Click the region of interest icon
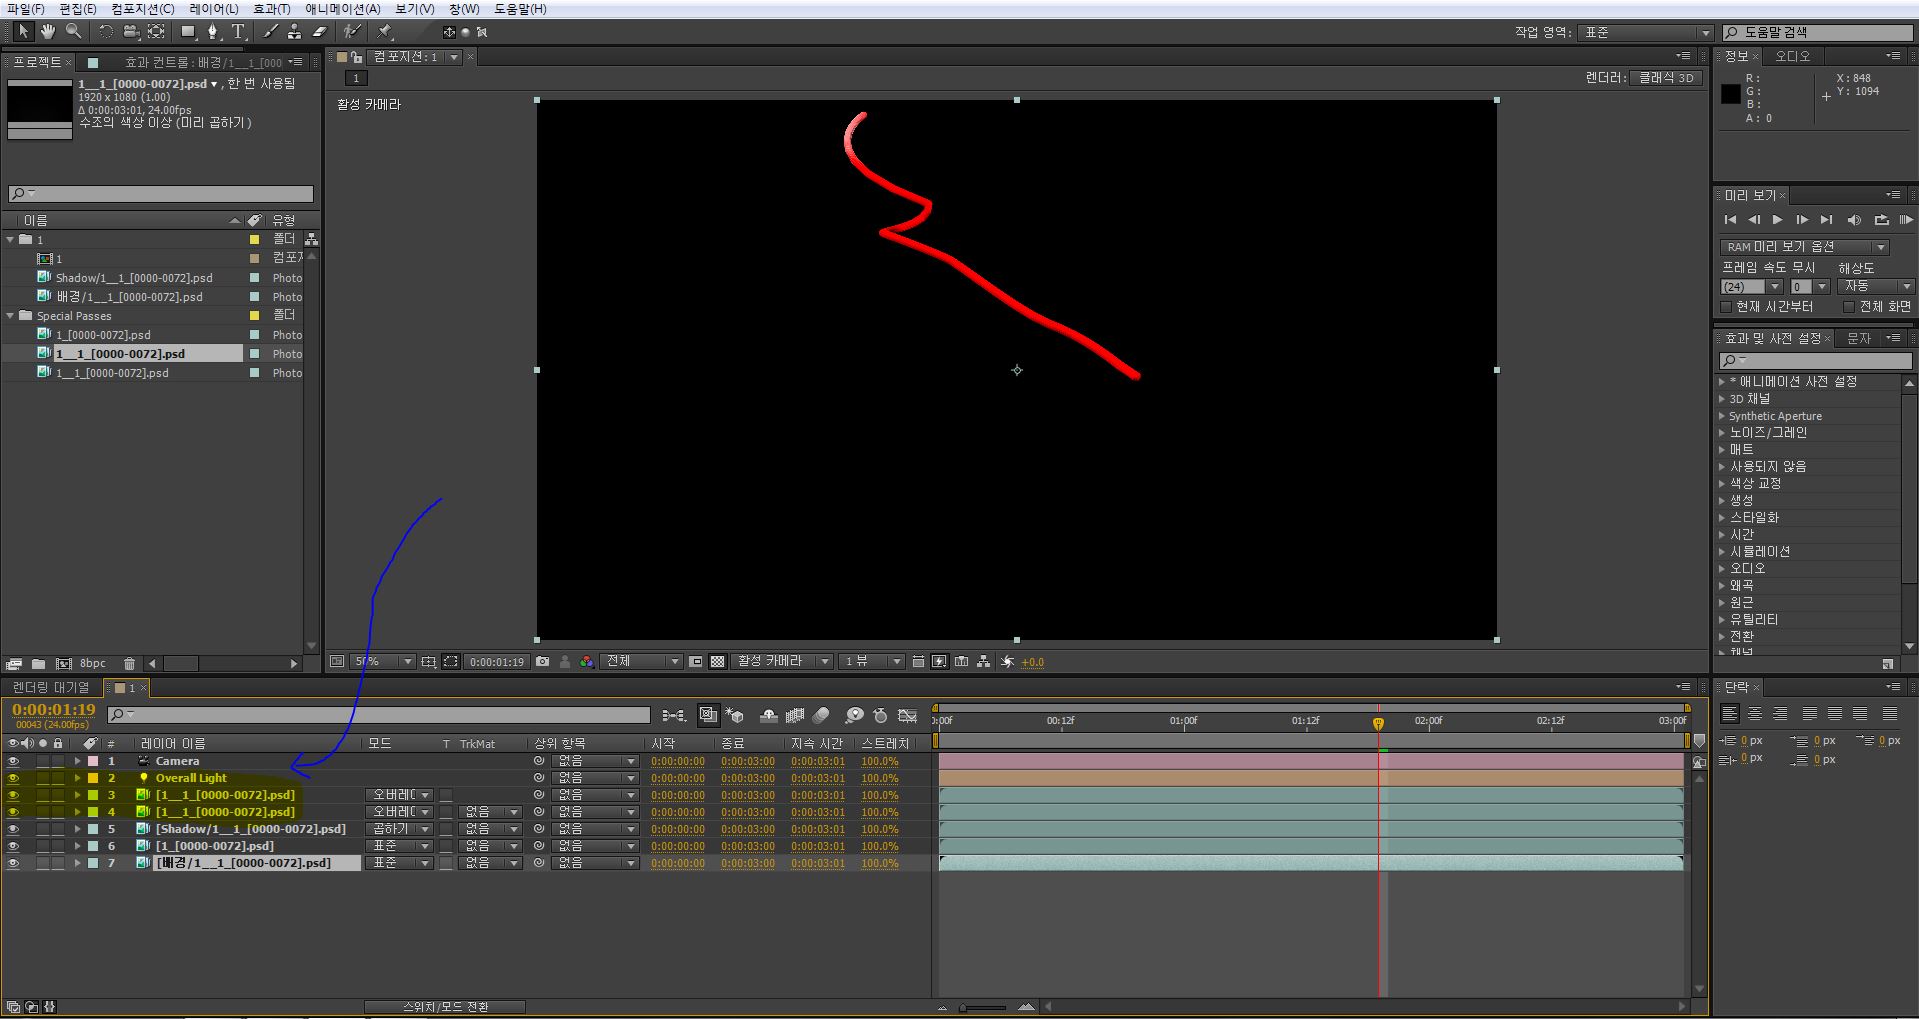1919x1019 pixels. (451, 662)
